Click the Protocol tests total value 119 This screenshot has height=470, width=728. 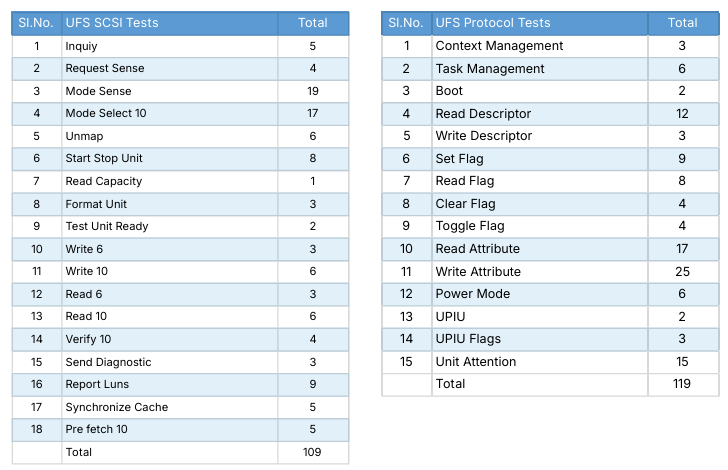coord(682,384)
